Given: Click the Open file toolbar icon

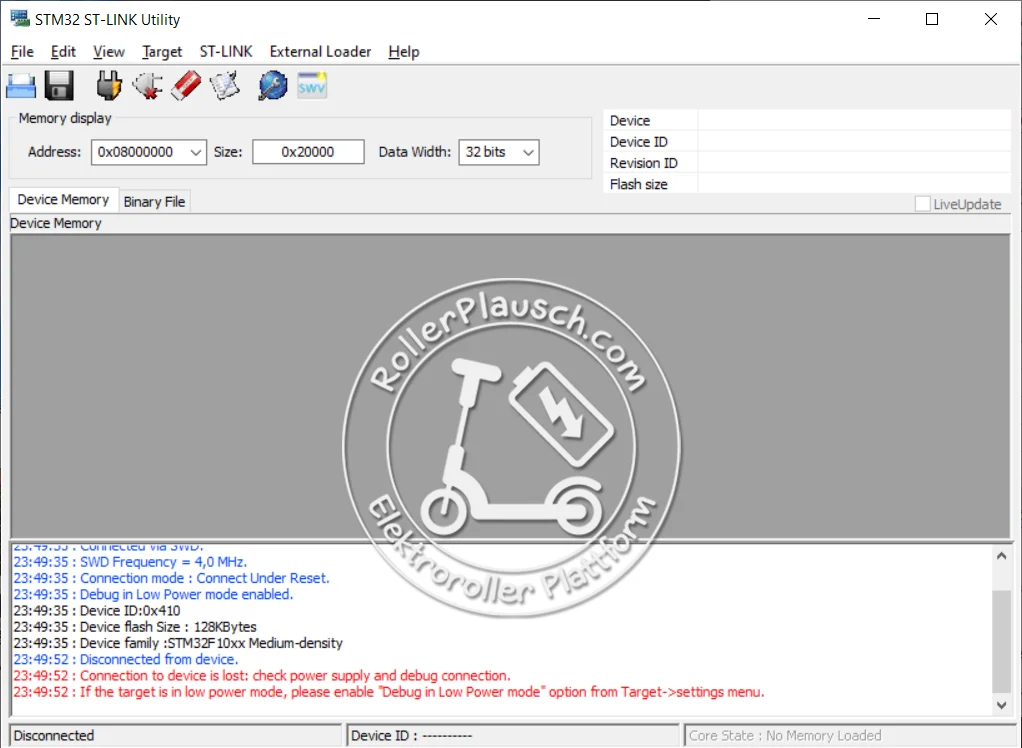Looking at the screenshot, I should [21, 86].
